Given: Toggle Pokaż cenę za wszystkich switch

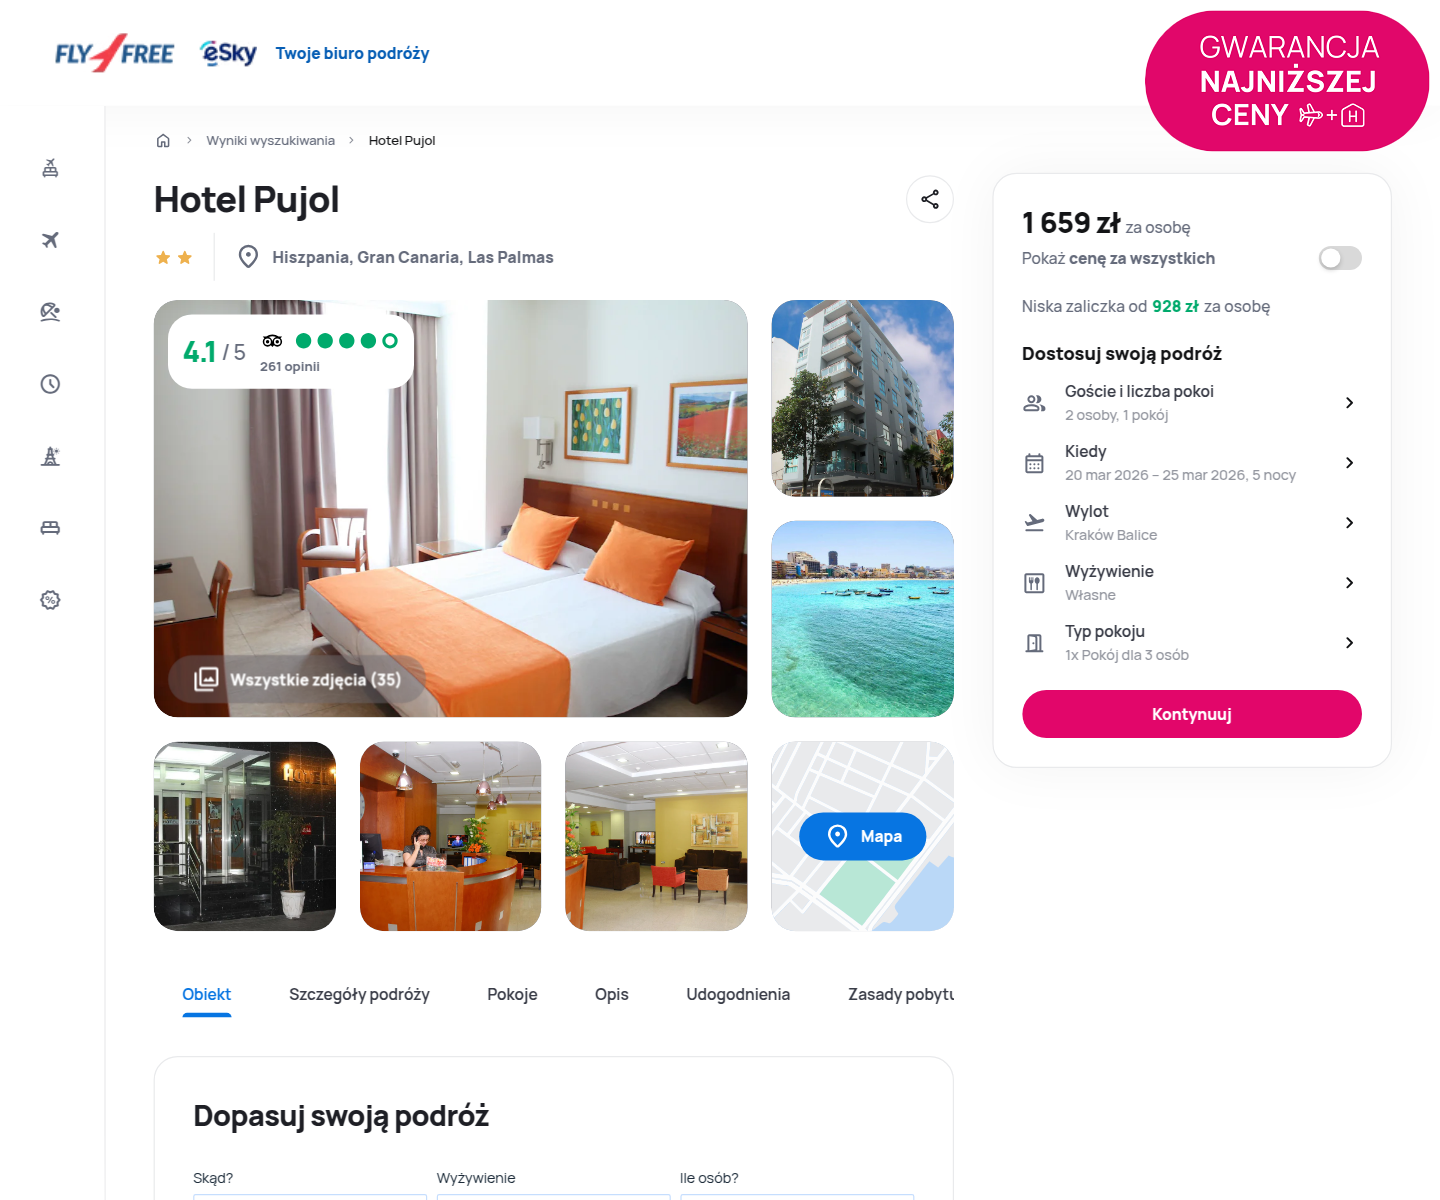Looking at the screenshot, I should [1340, 258].
